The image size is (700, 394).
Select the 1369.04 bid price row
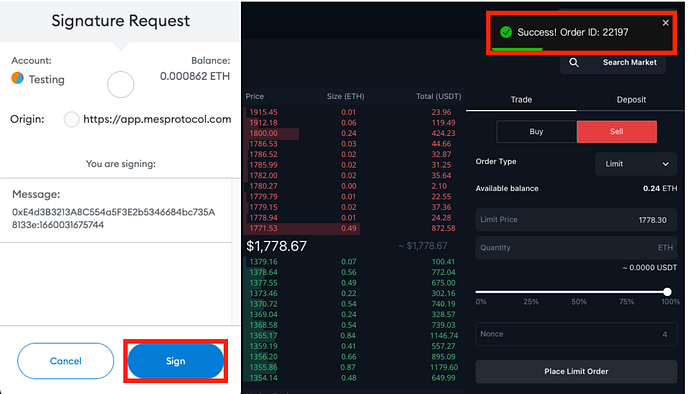(x=354, y=315)
